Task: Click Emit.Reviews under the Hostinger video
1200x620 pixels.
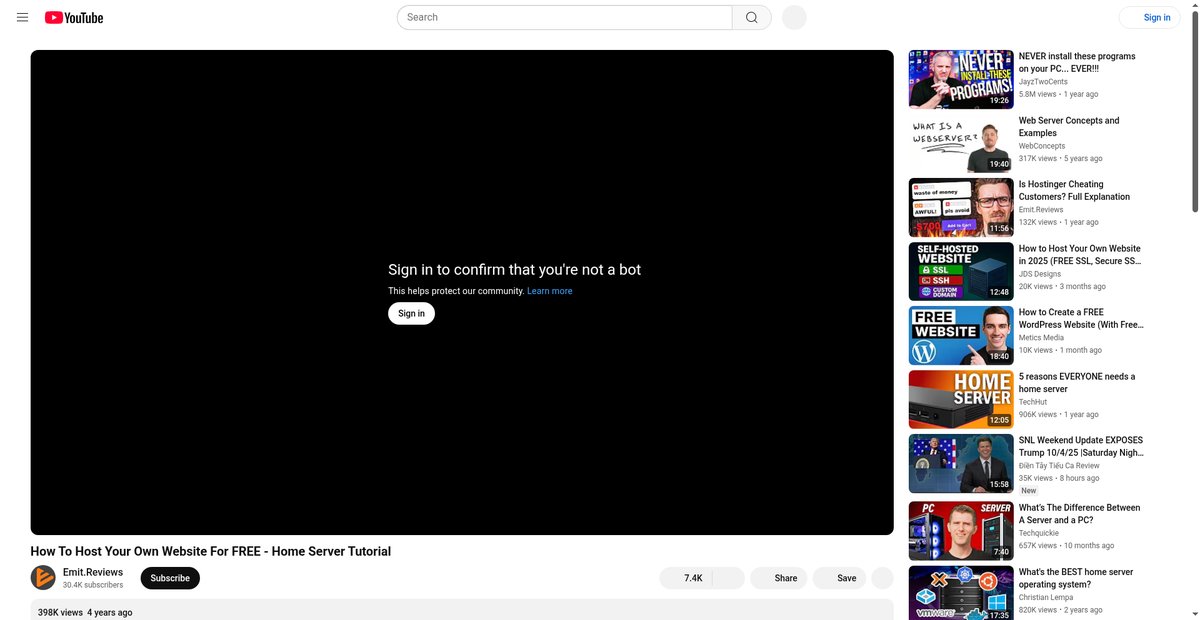Action: click(1041, 210)
